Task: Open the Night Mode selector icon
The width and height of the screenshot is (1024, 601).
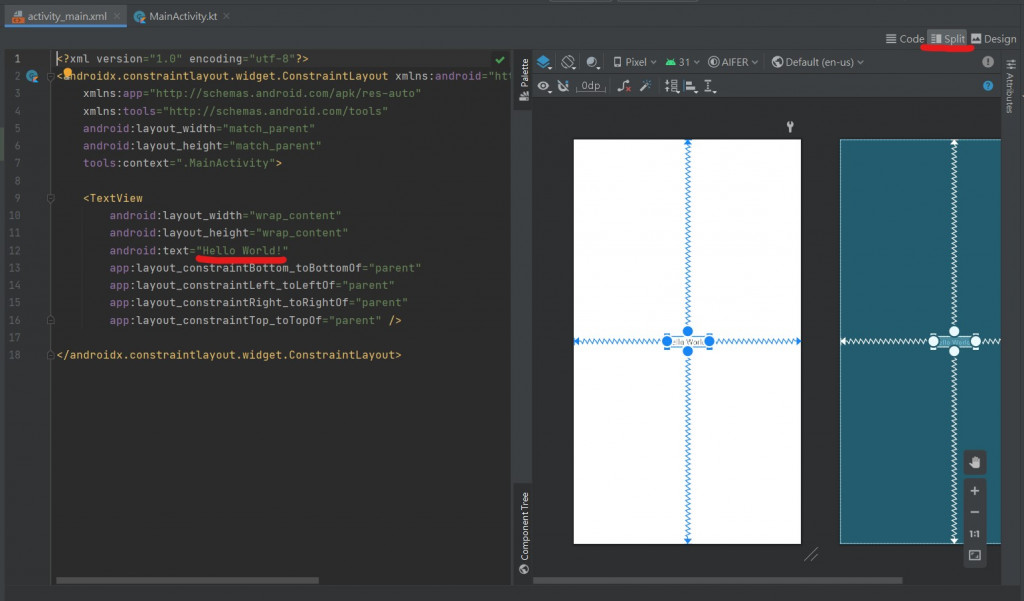Action: (592, 62)
